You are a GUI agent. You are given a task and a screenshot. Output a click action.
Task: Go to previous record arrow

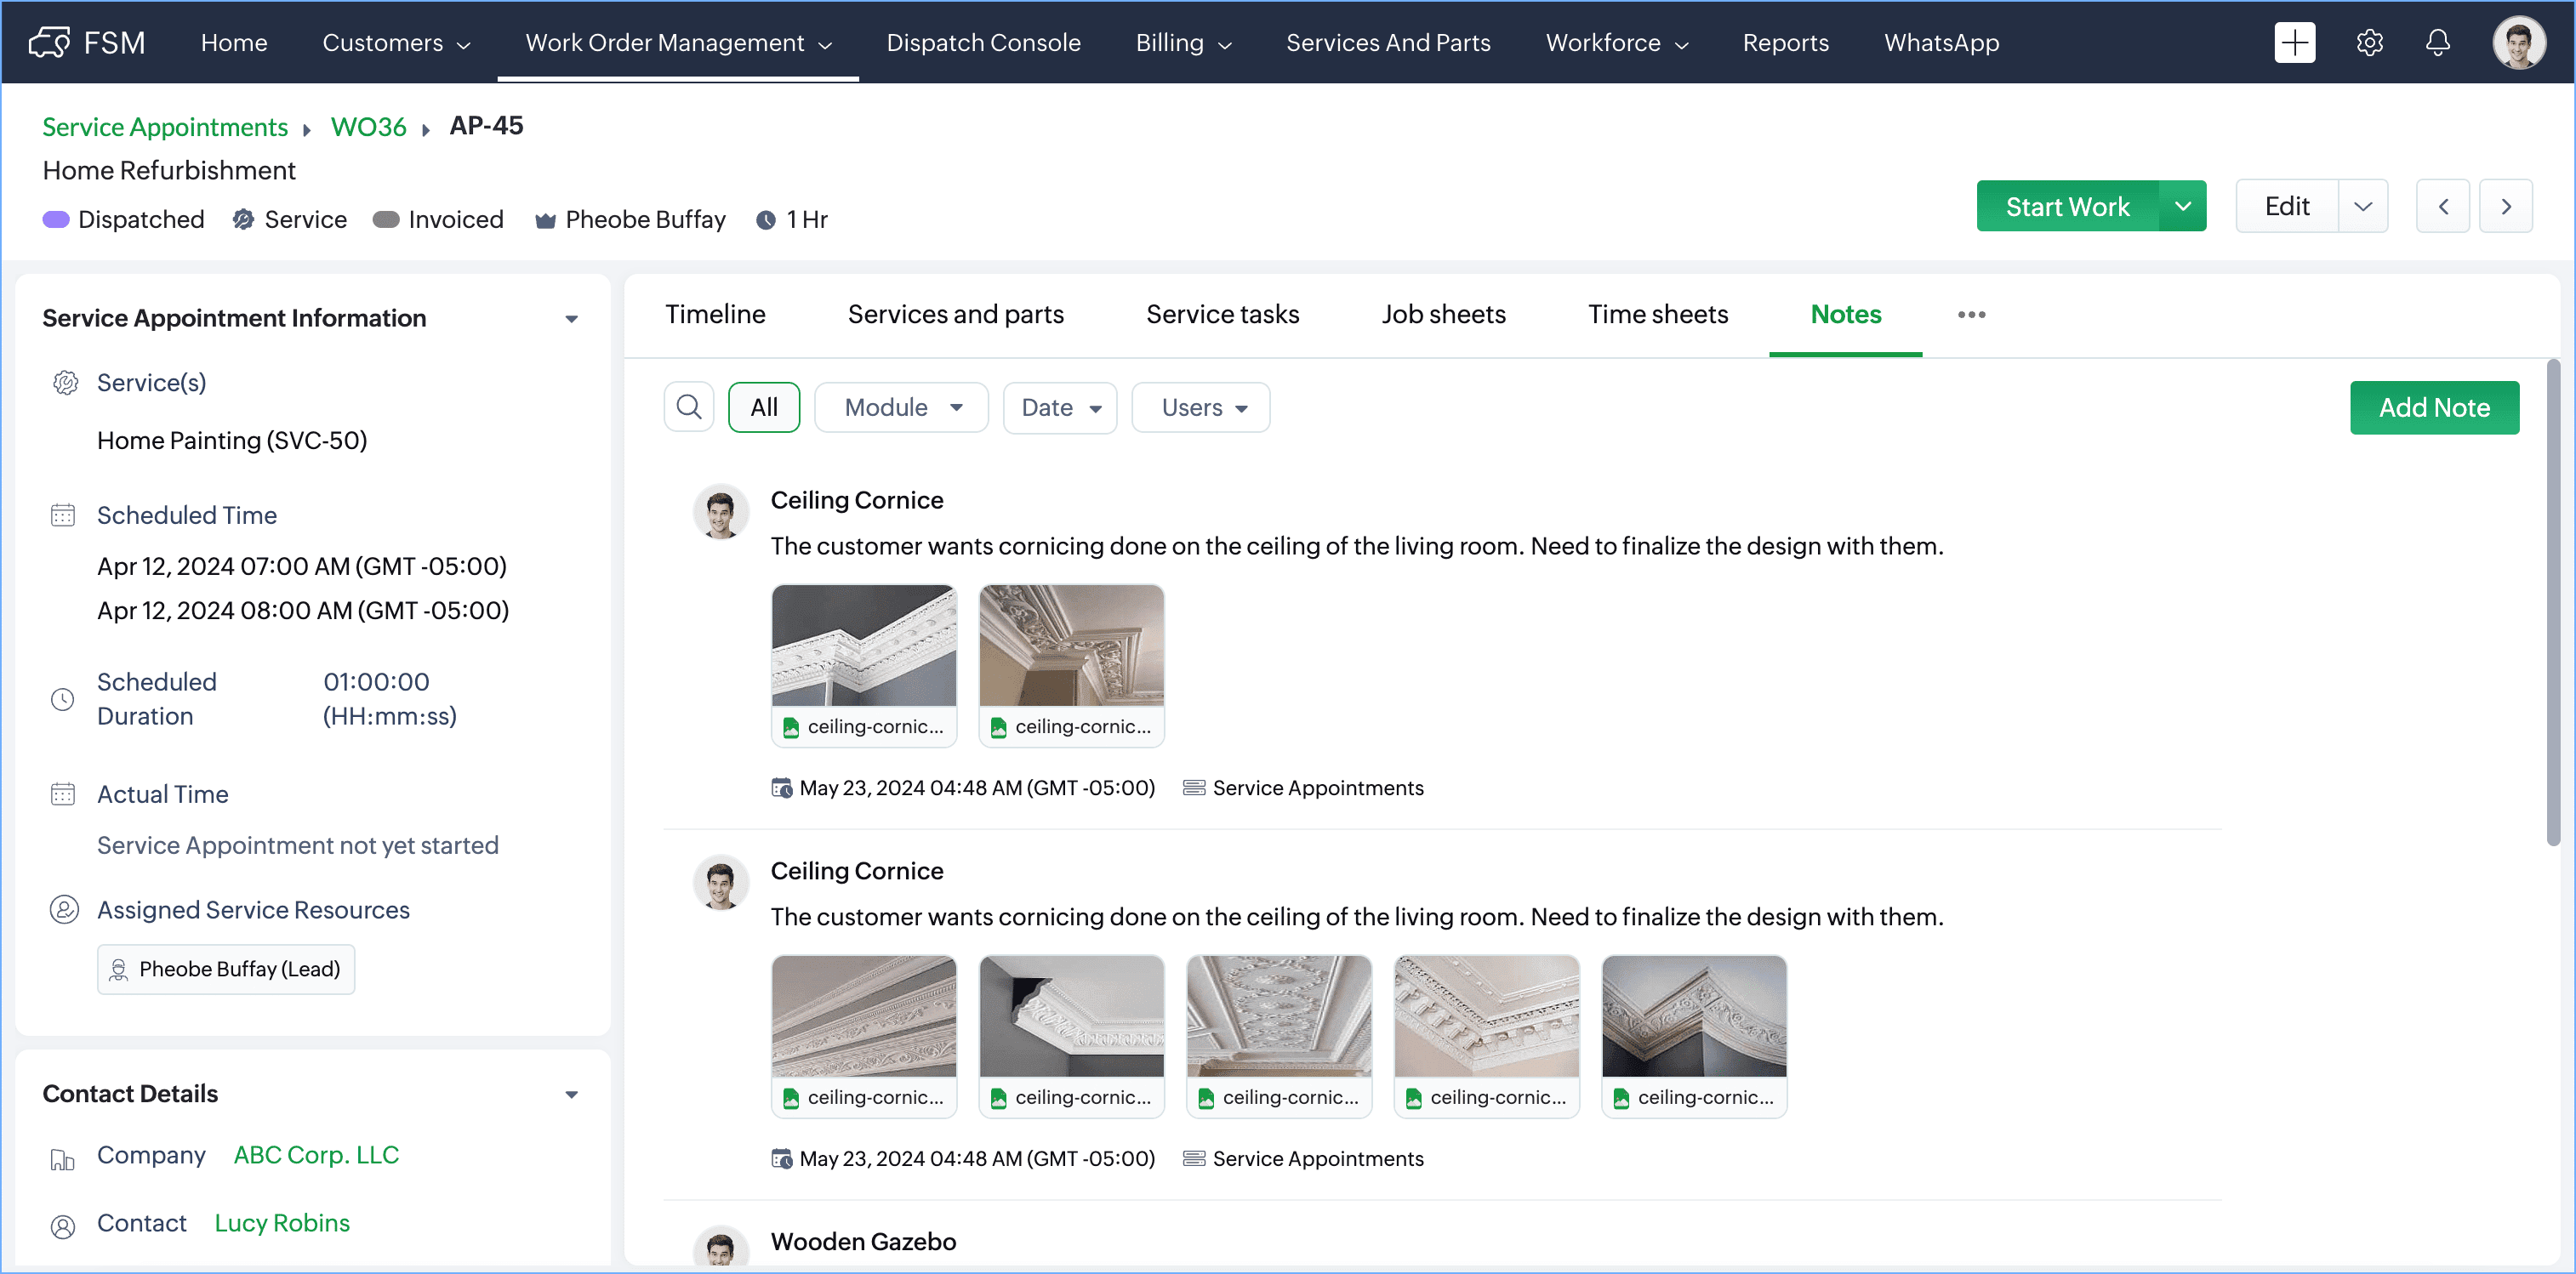tap(2442, 206)
